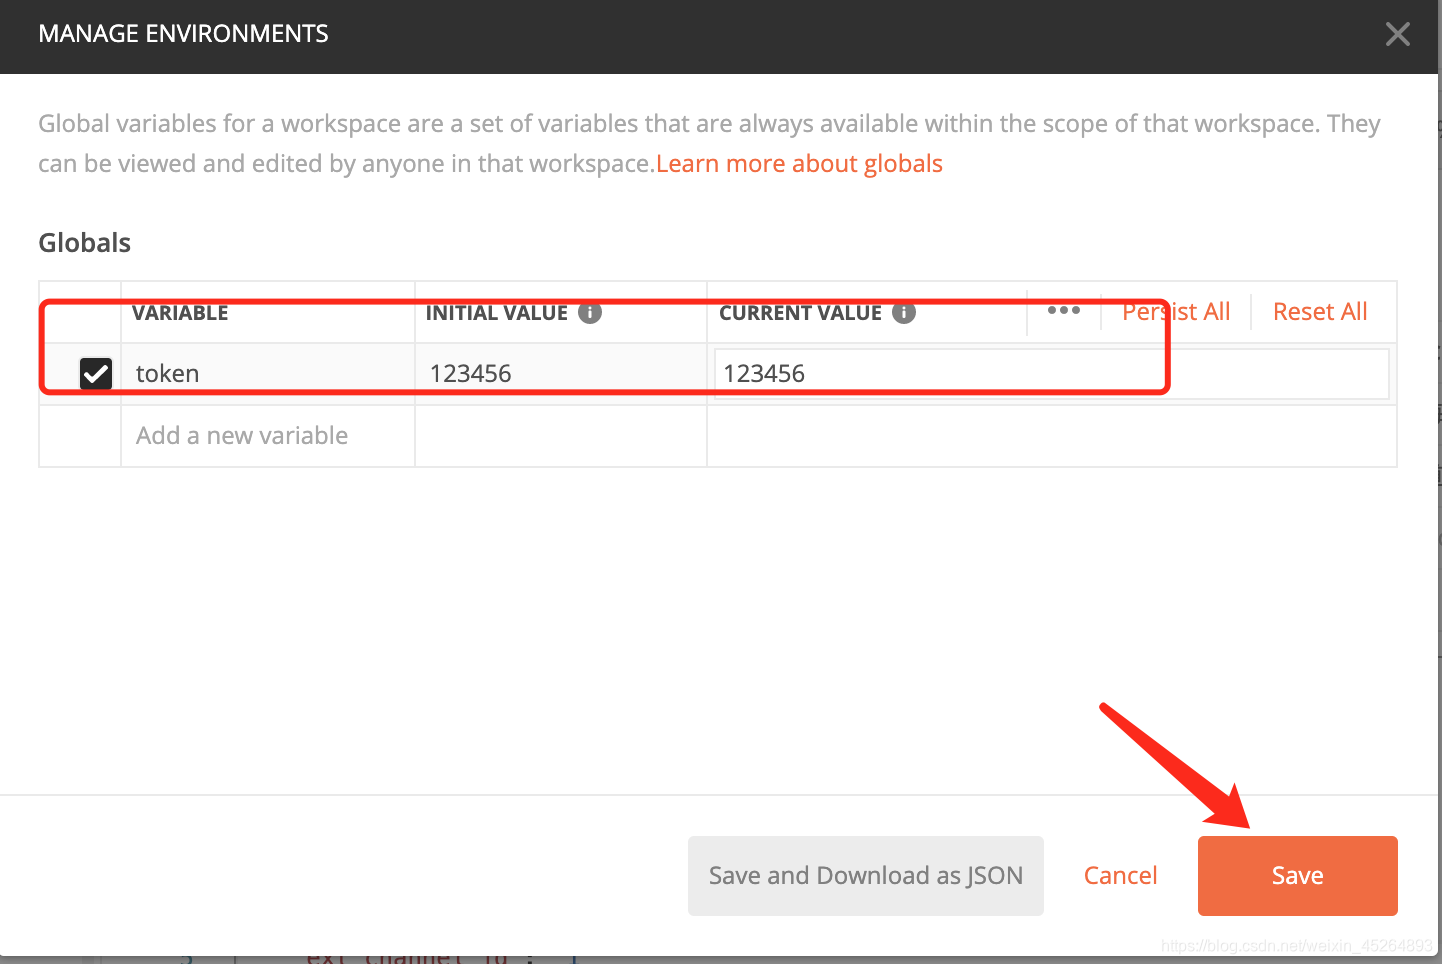Select the token variable name cell

[x=268, y=374]
